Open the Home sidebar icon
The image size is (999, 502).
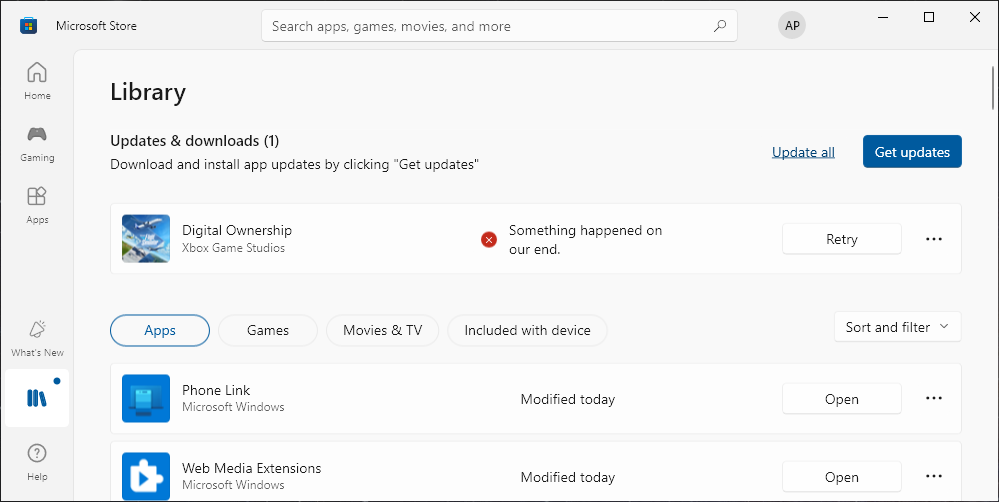(x=37, y=81)
